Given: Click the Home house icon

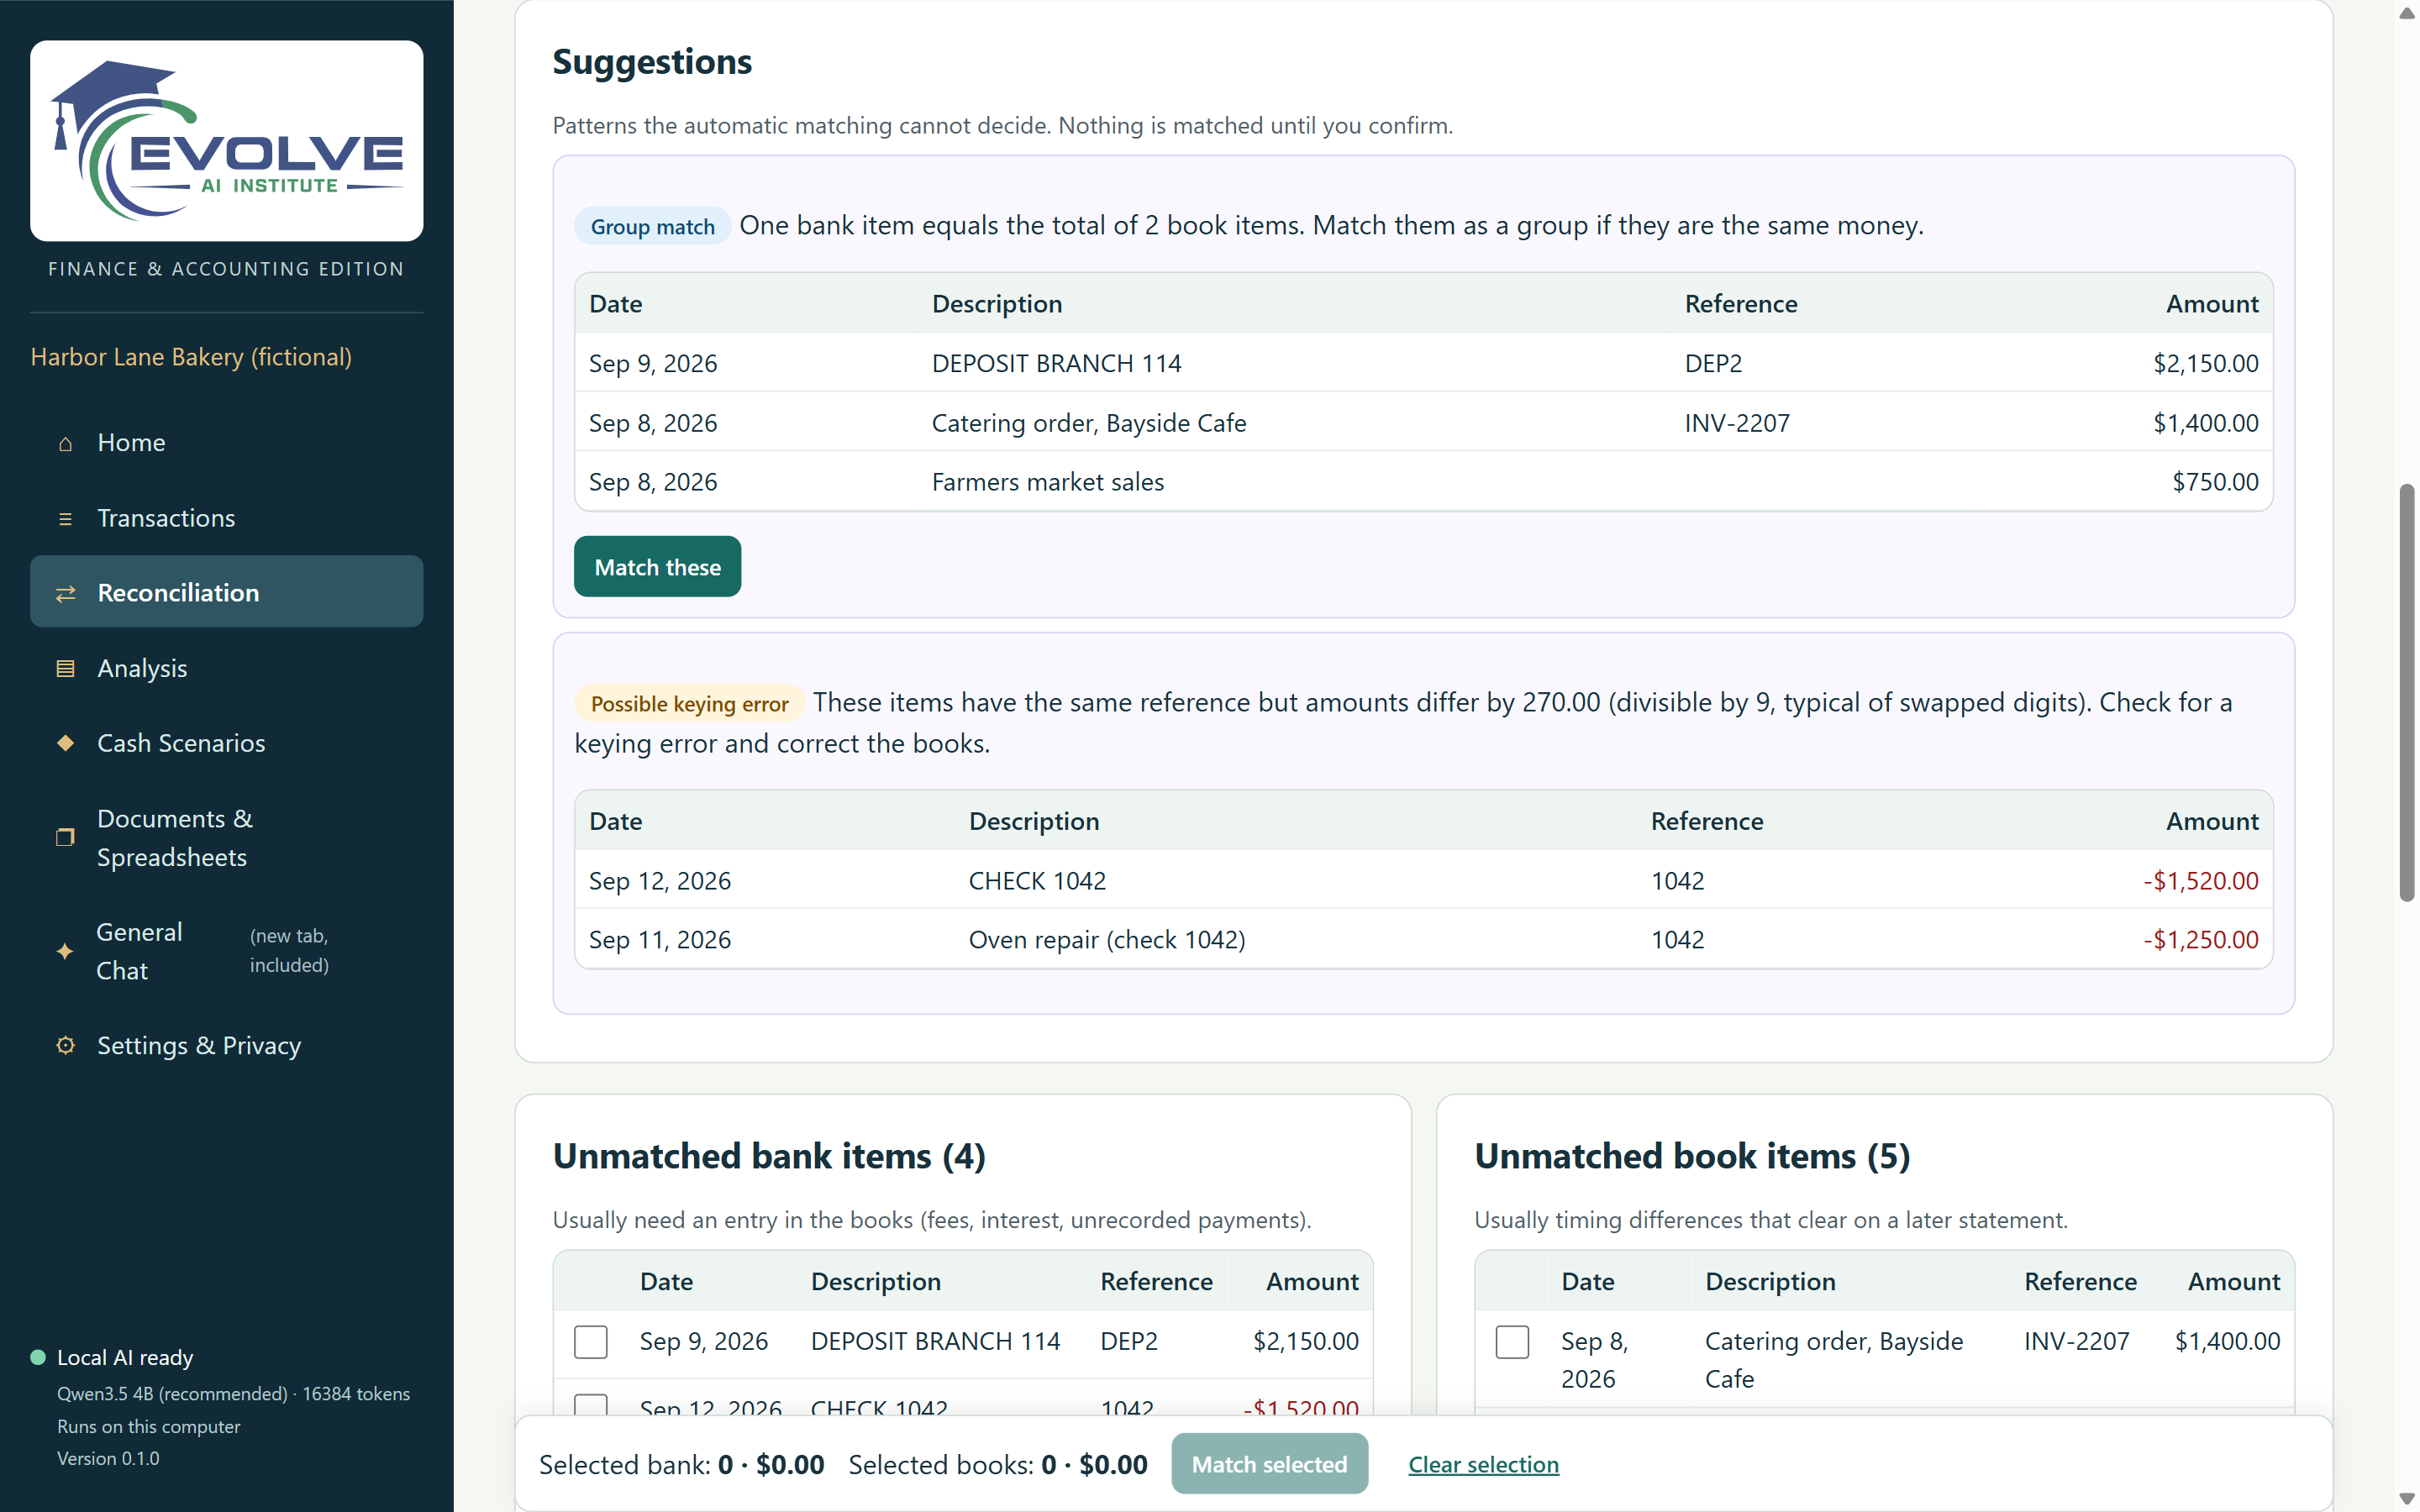Looking at the screenshot, I should (65, 443).
